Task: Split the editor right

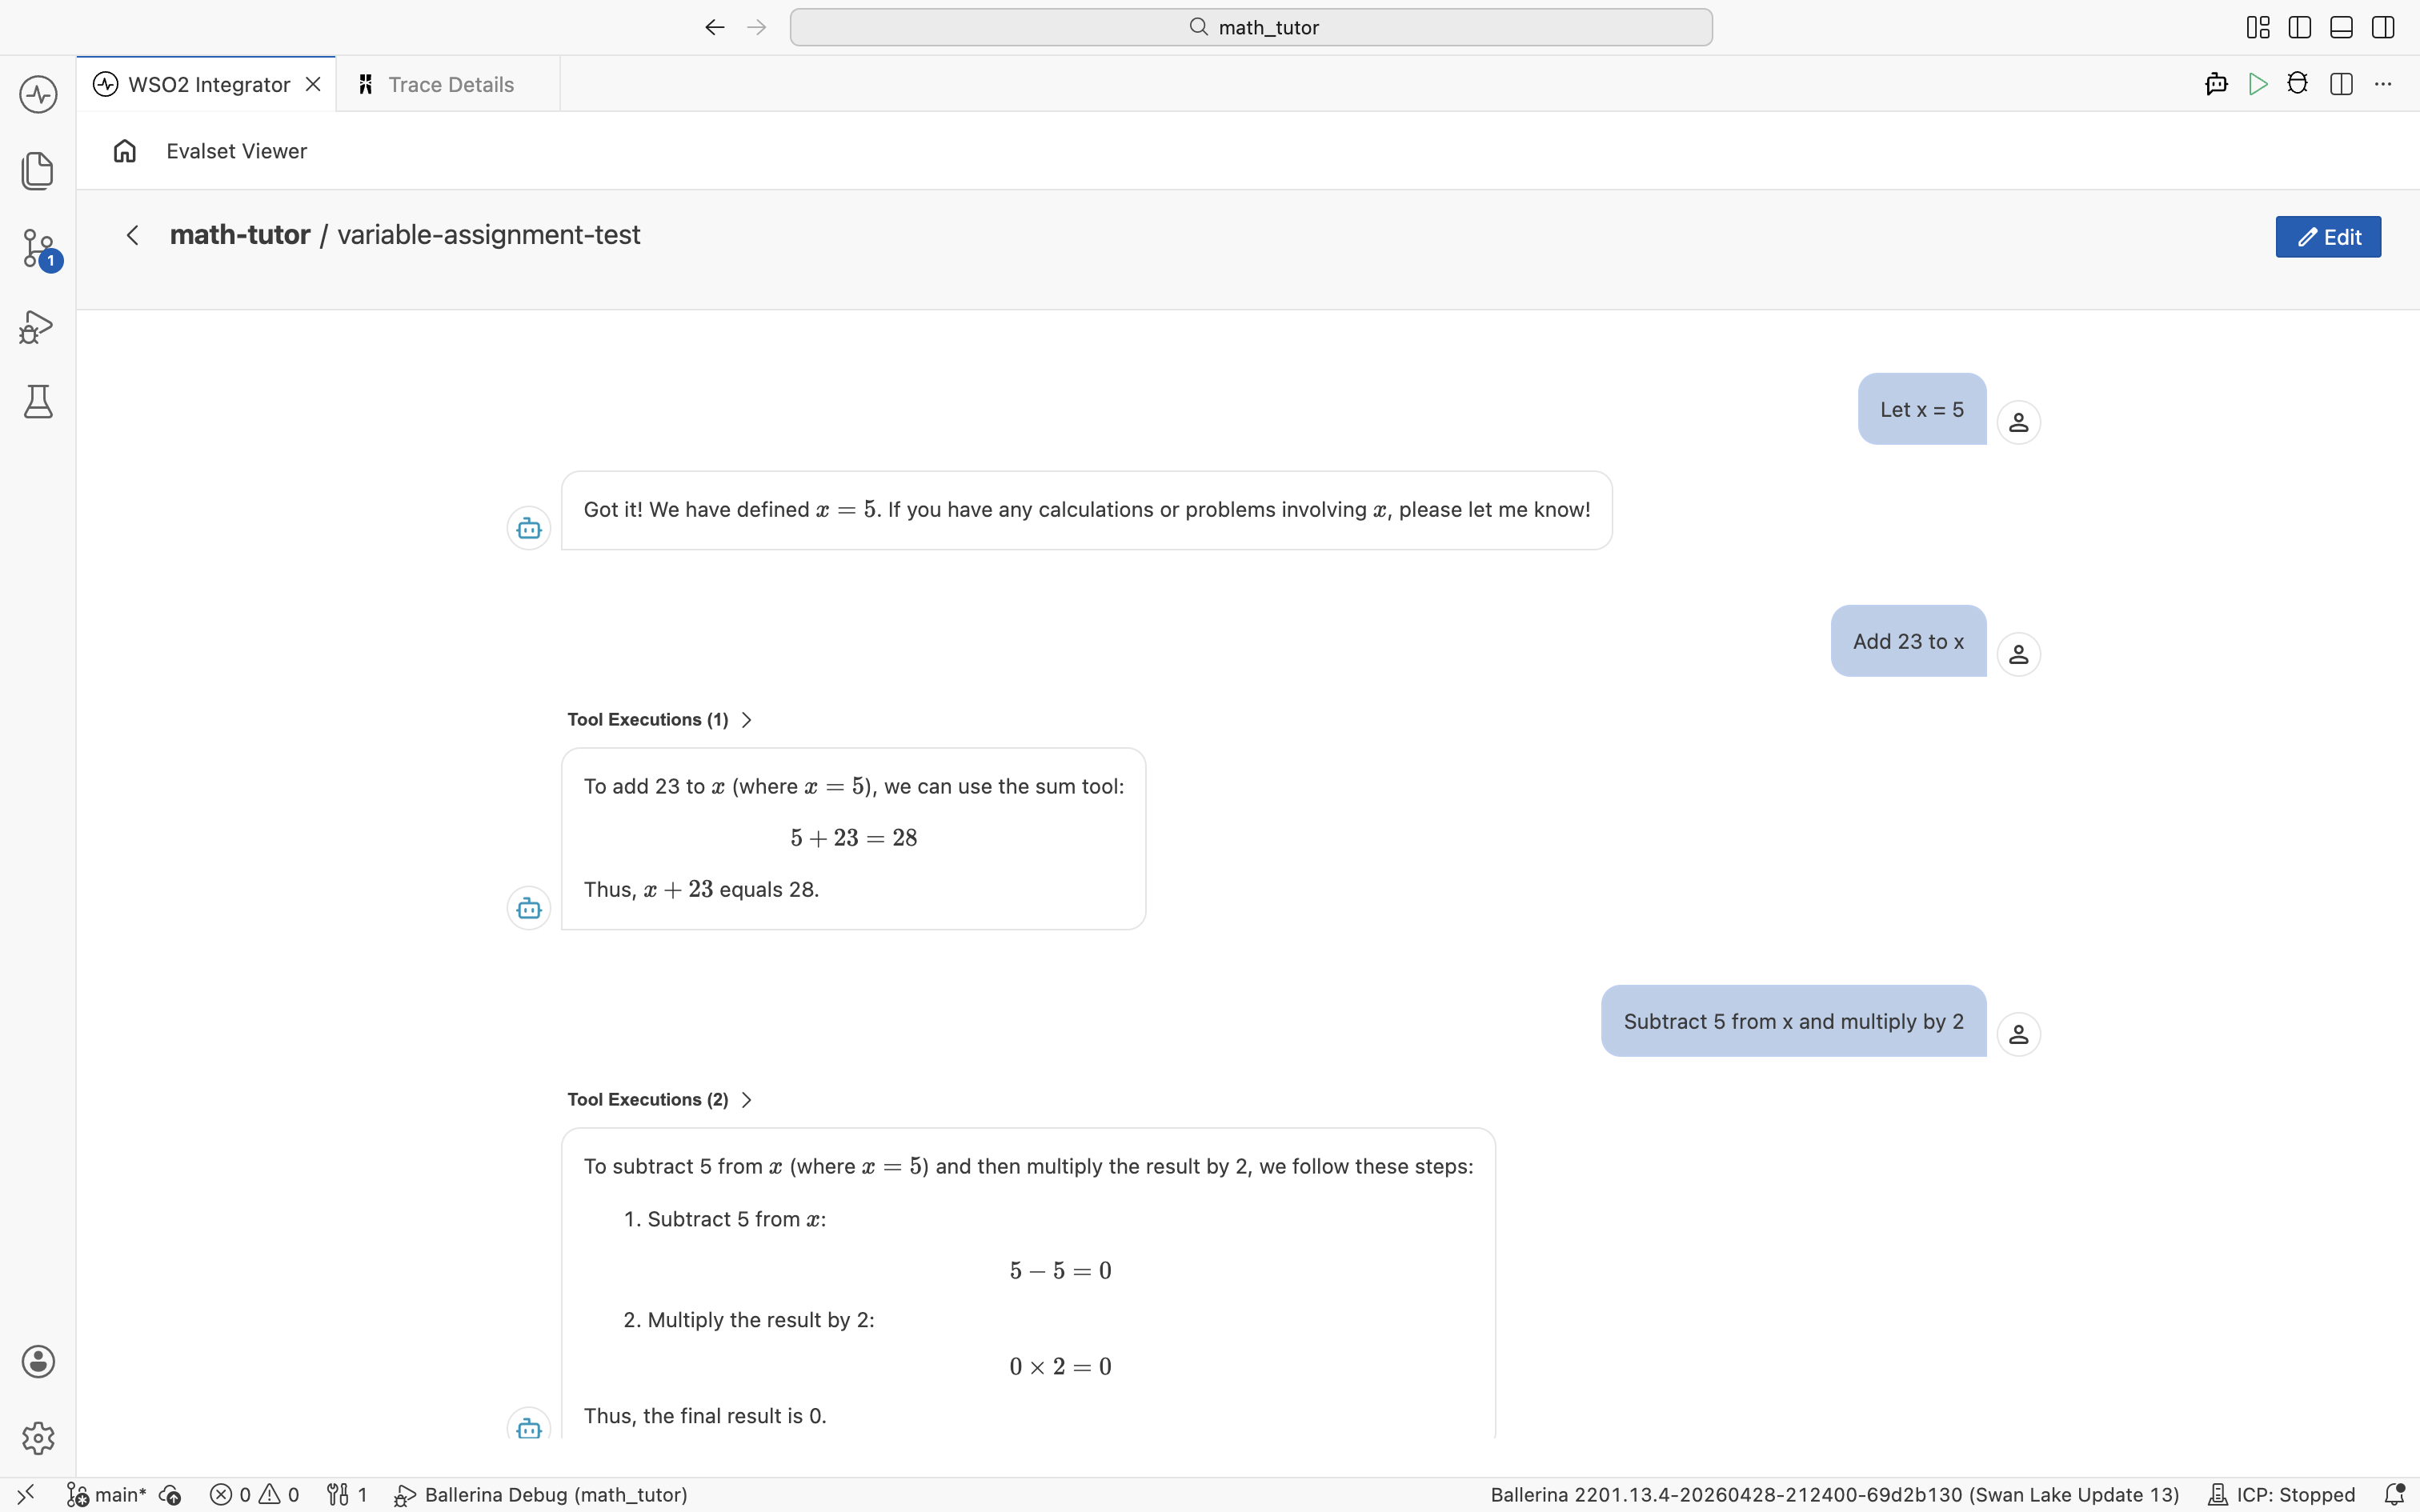Action: [x=2341, y=84]
